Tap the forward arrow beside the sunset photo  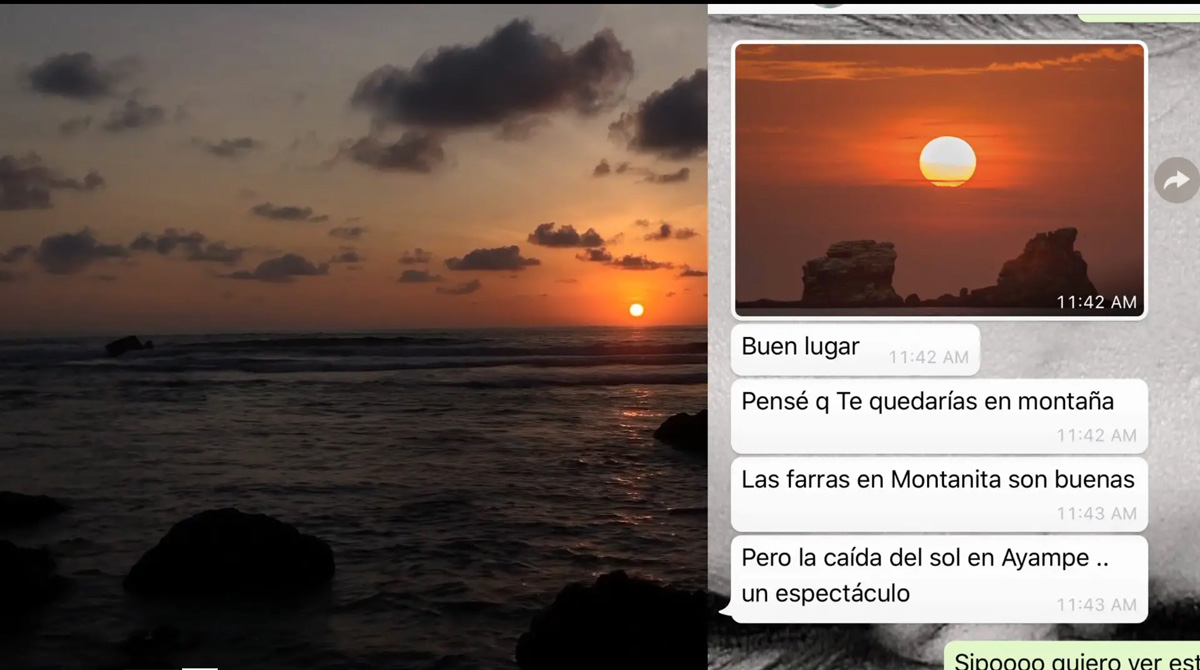(x=1176, y=181)
